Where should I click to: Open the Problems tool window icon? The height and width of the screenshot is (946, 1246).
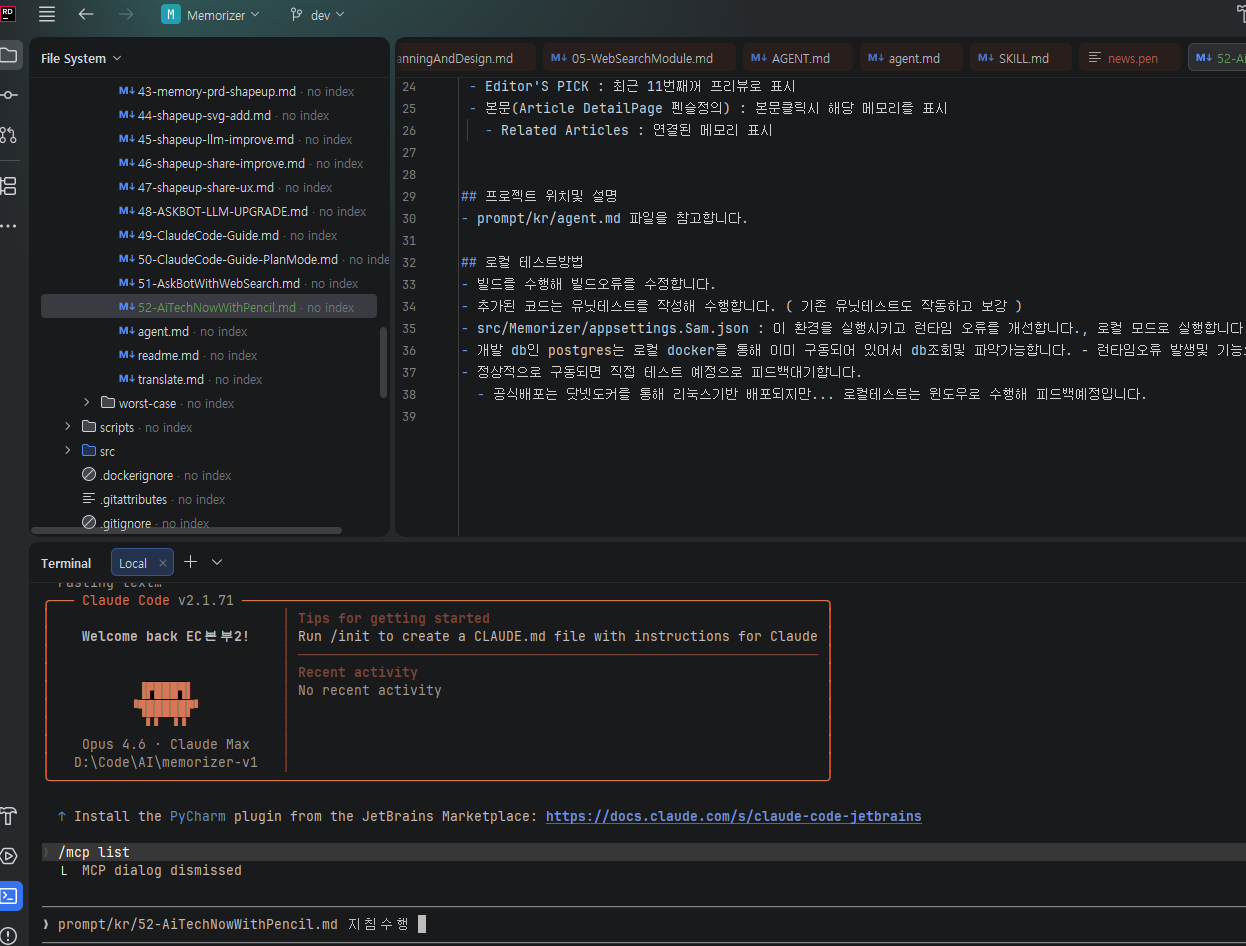[x=9, y=936]
